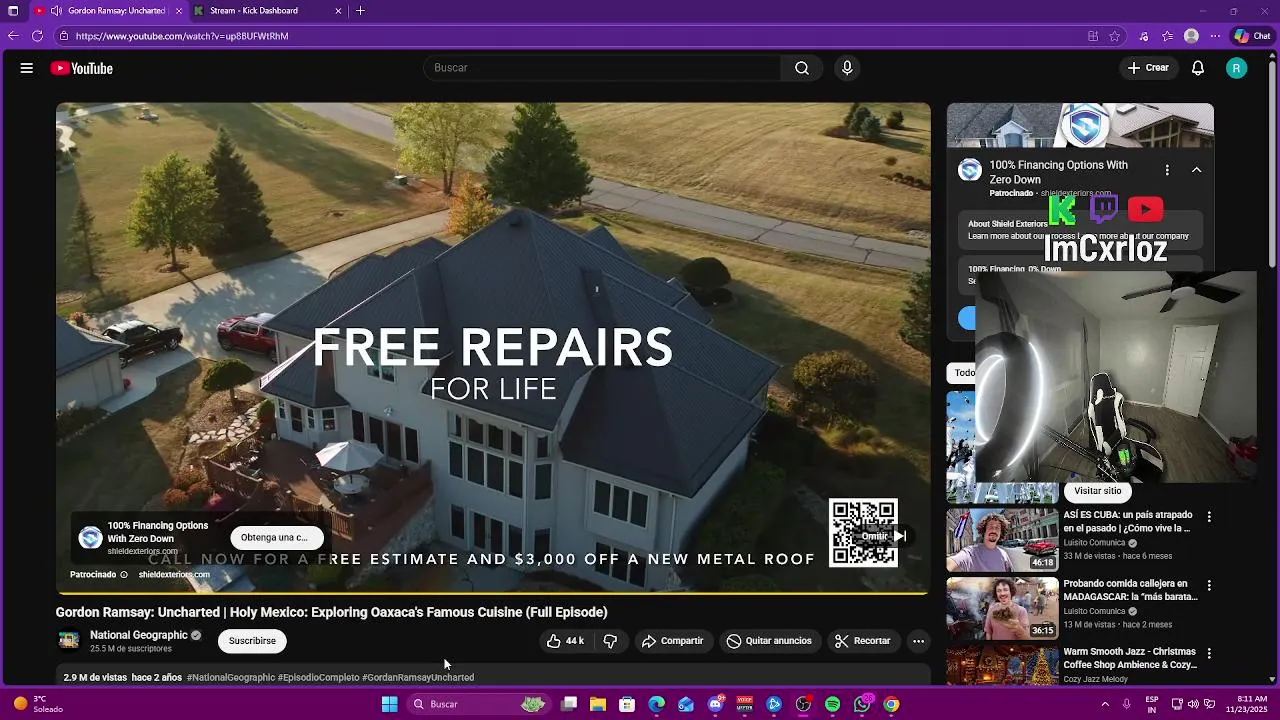
Task: Open Windows Start menu
Action: coord(389,704)
